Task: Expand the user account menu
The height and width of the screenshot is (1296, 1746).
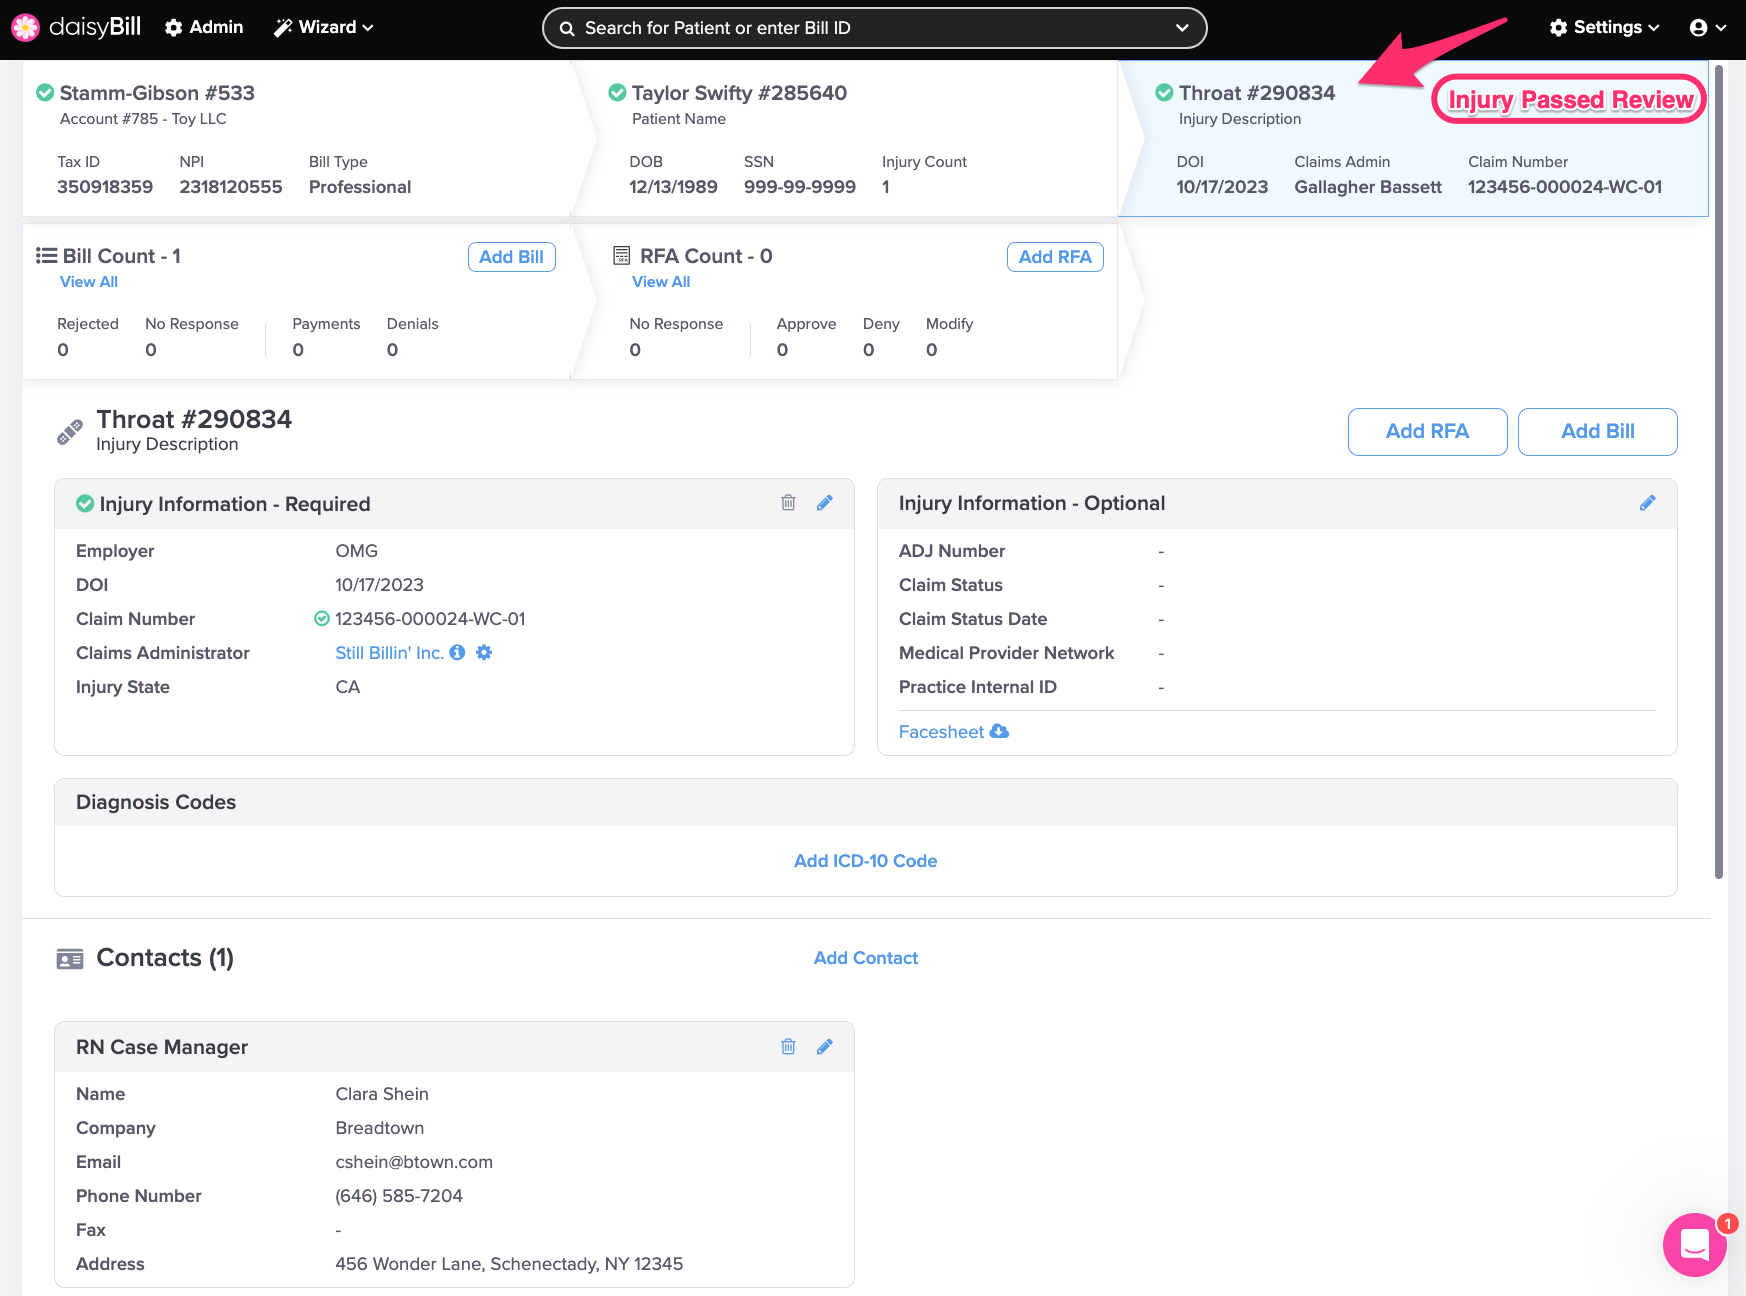Action: 1707,28
